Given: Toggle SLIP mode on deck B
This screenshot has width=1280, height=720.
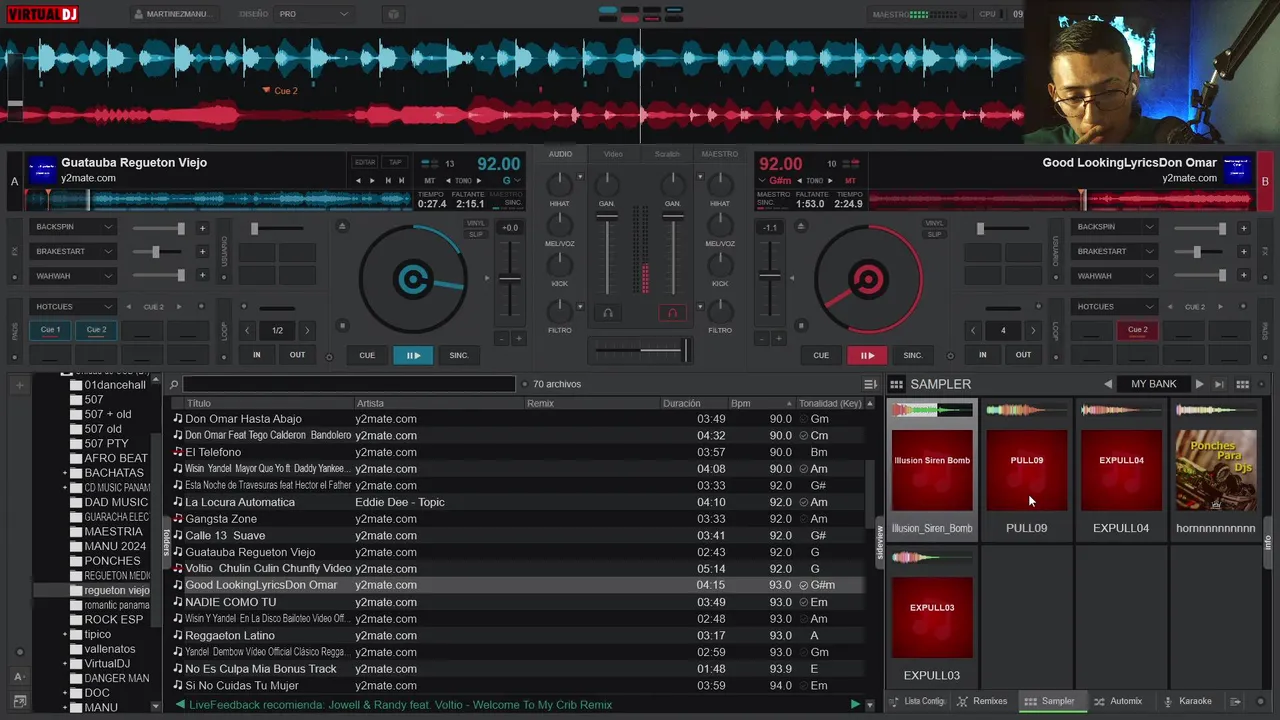Looking at the screenshot, I should (x=934, y=234).
